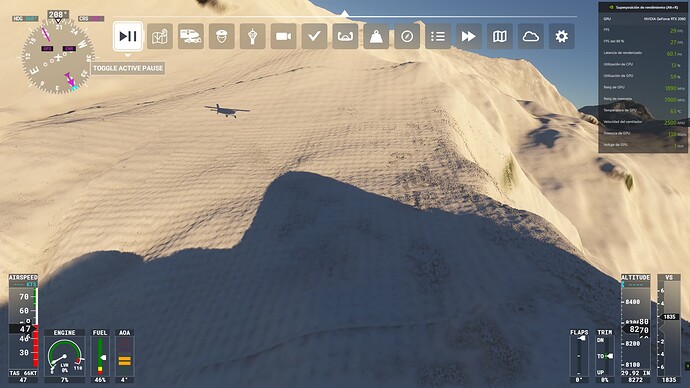Open the weight and fuel icon
The image size is (690, 388).
(x=376, y=36)
